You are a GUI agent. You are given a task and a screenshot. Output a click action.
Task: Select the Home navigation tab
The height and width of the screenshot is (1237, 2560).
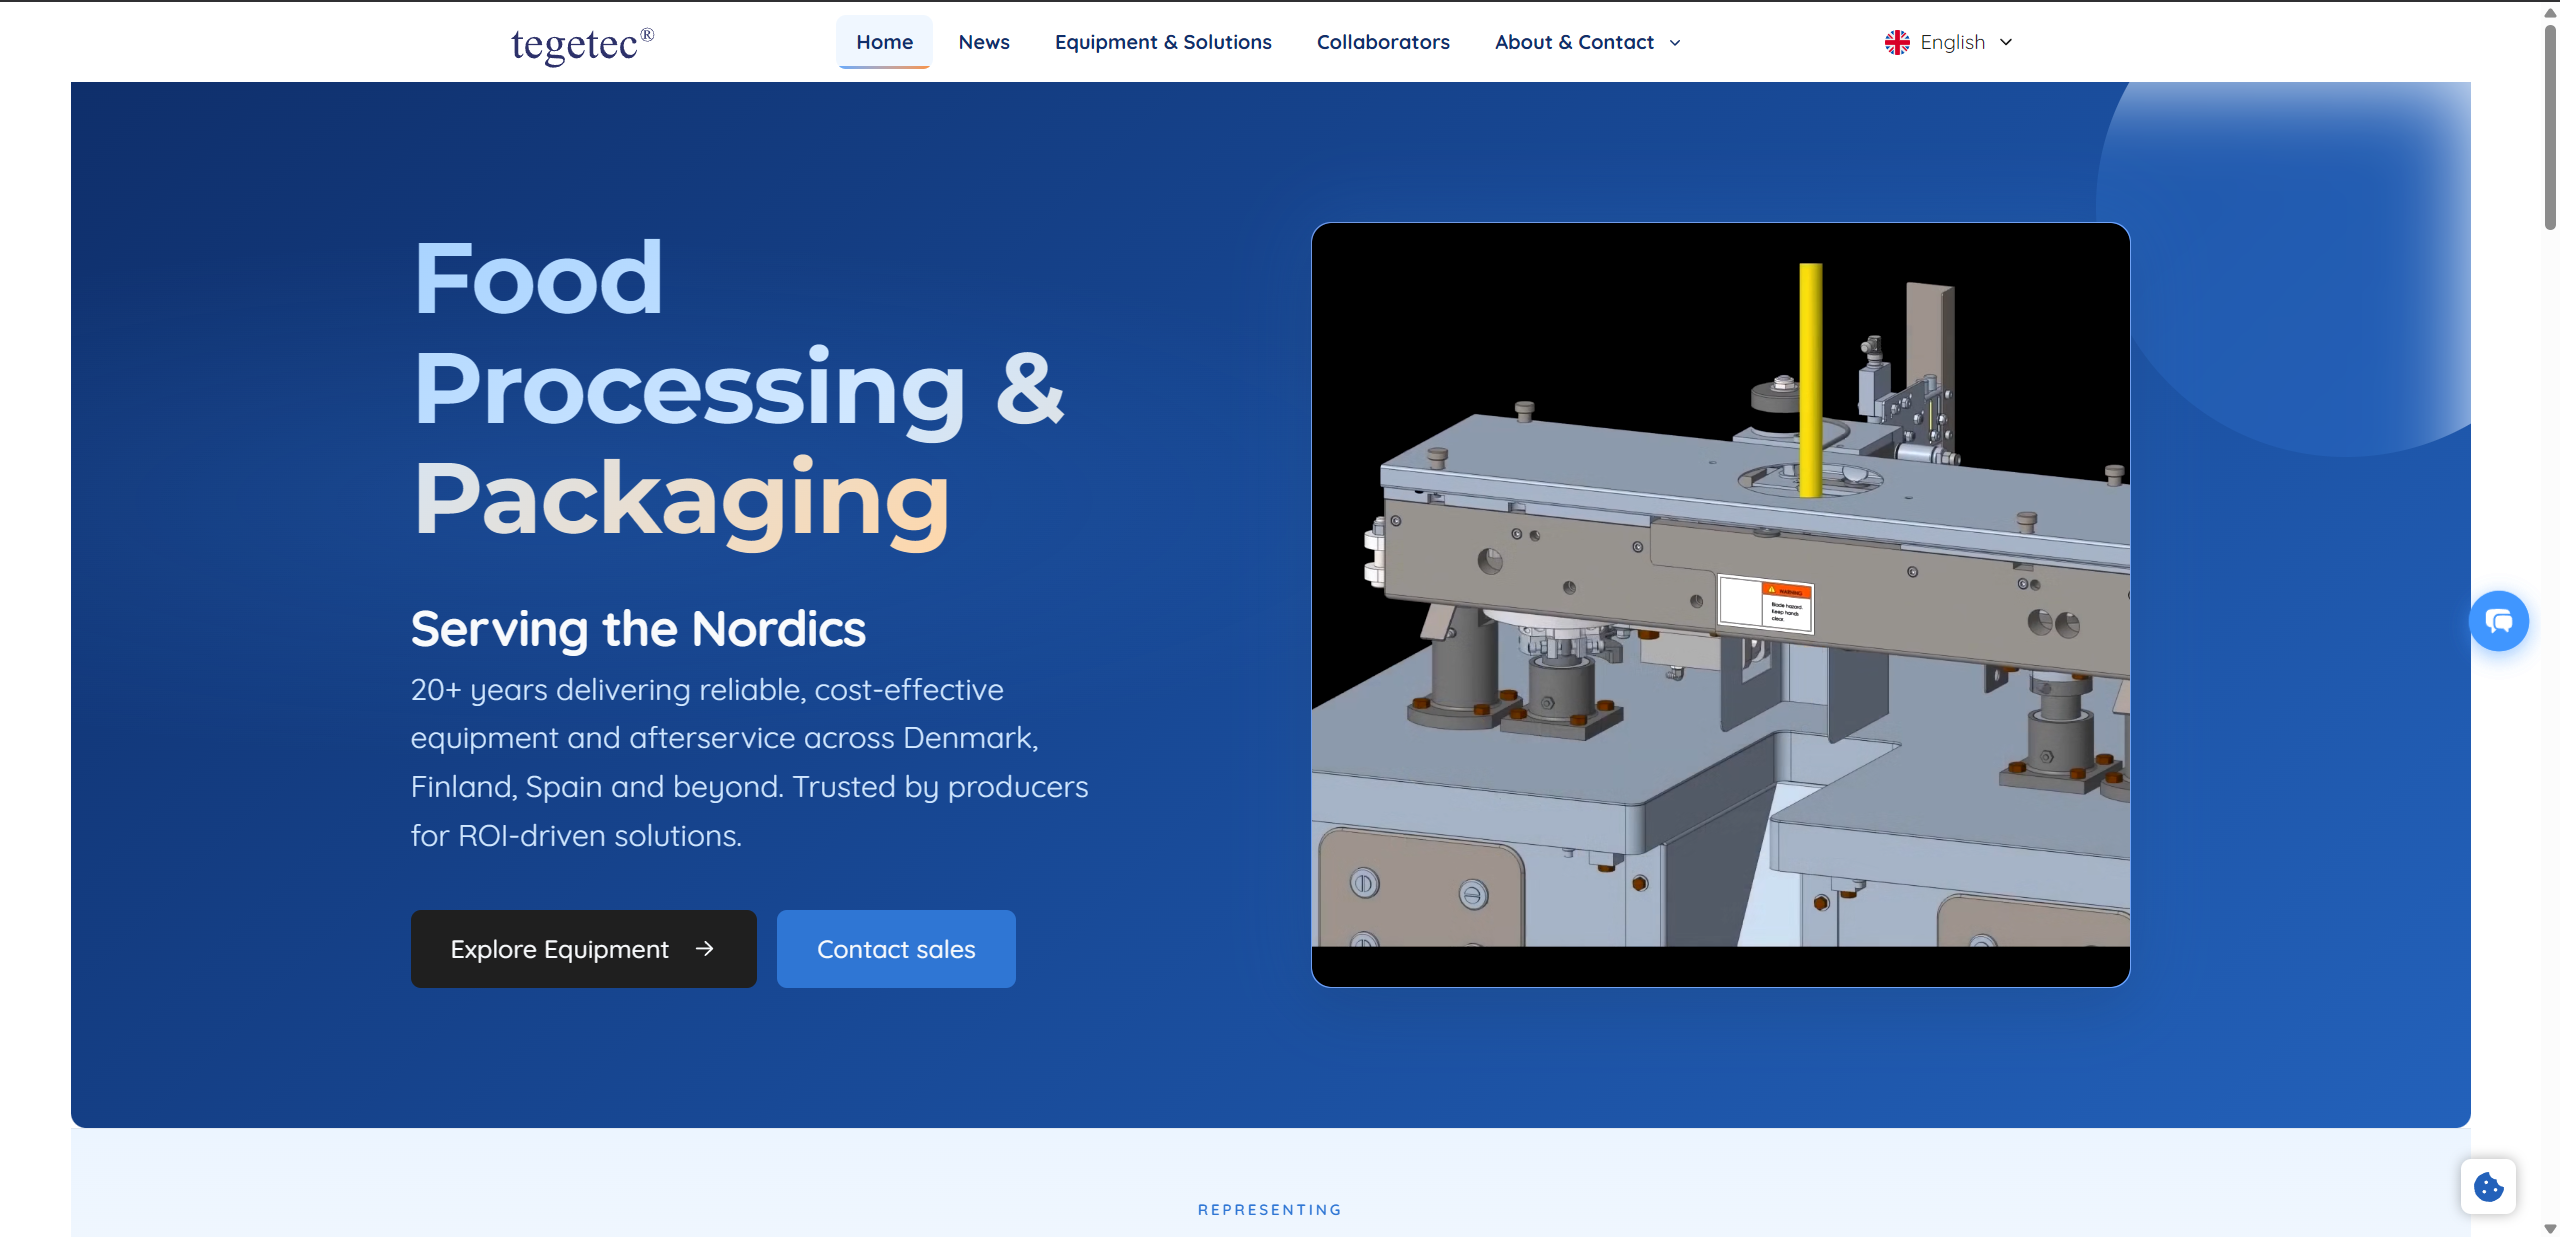(883, 42)
